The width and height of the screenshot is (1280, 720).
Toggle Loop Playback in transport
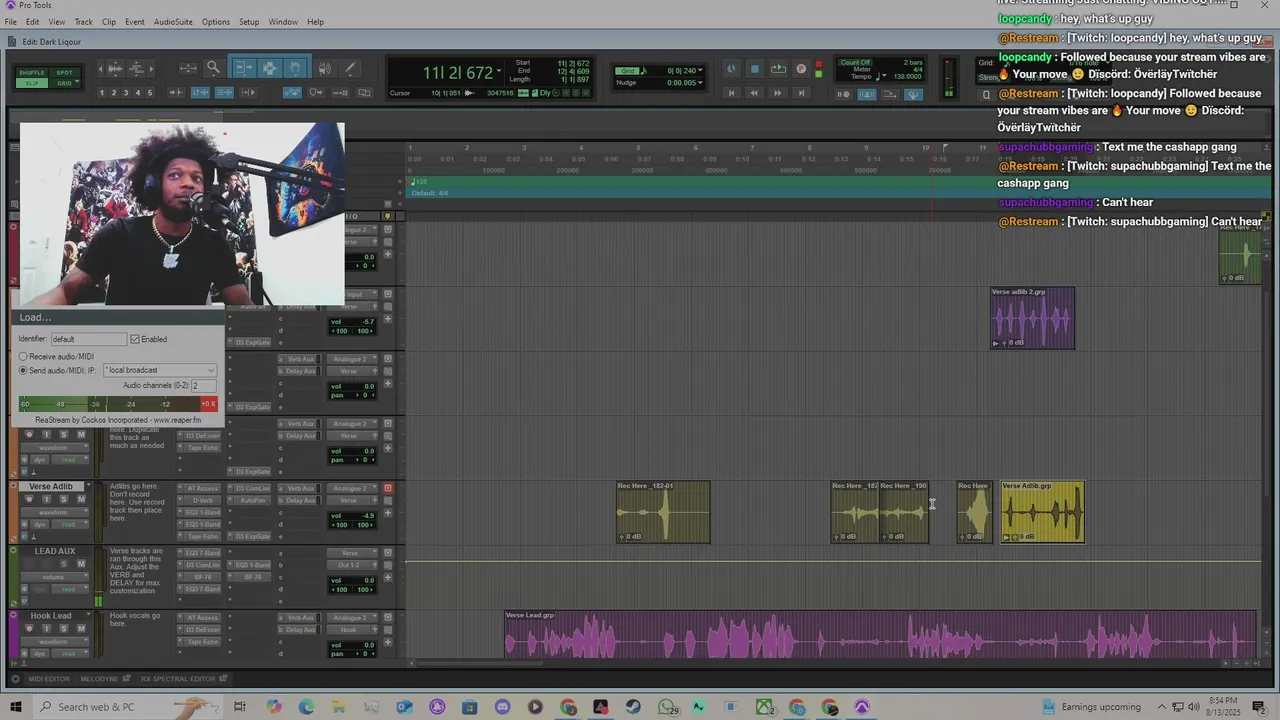coord(778,69)
